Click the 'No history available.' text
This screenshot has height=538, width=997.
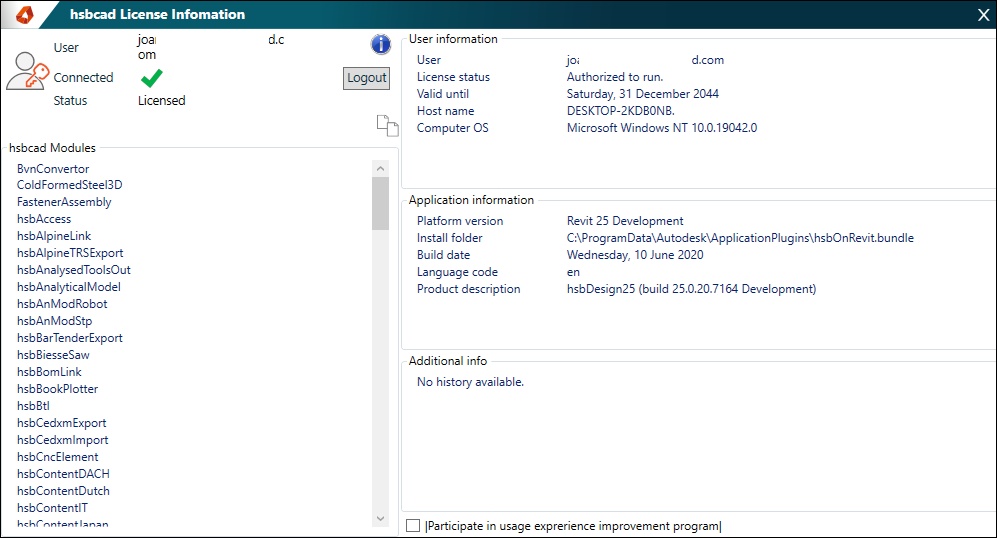[x=471, y=382]
